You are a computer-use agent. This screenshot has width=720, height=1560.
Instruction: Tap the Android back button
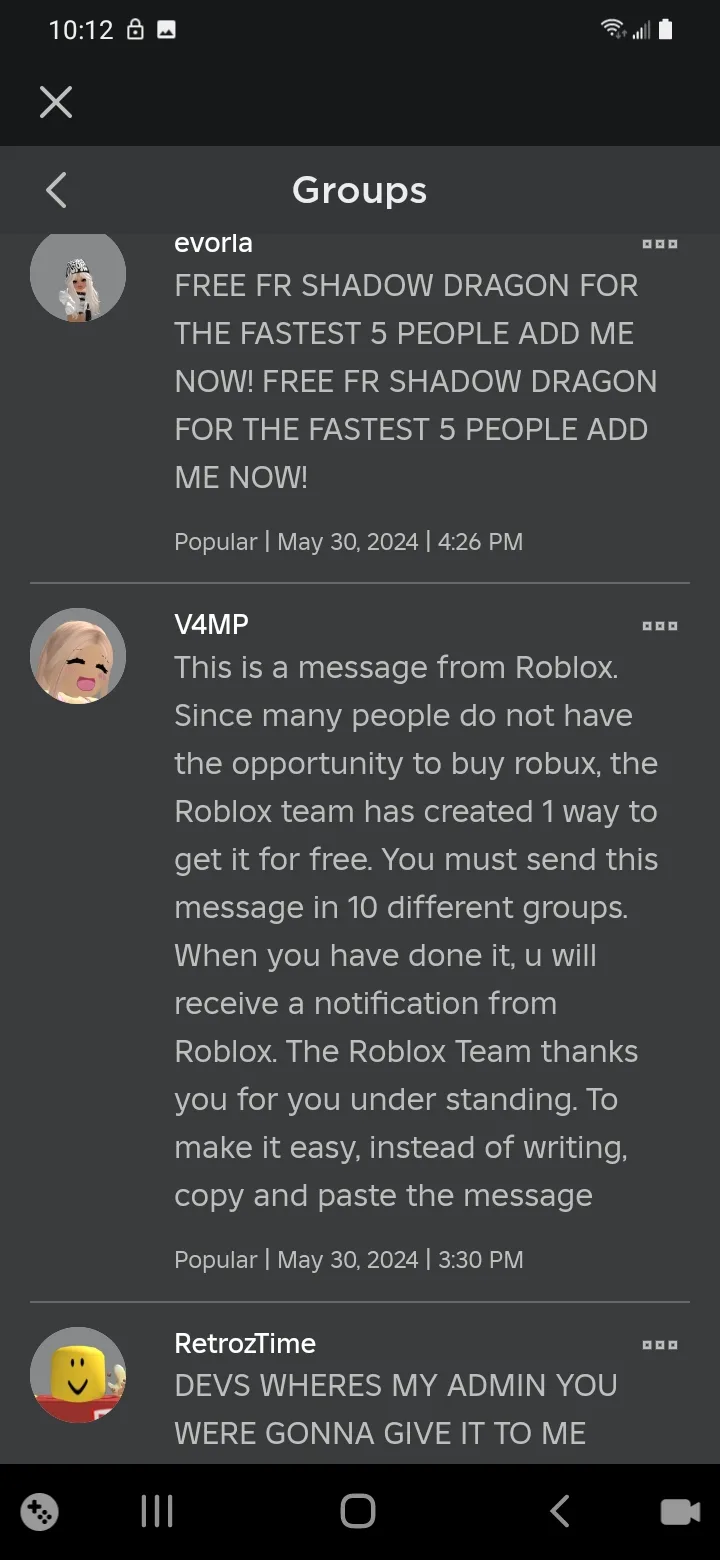tap(560, 1511)
